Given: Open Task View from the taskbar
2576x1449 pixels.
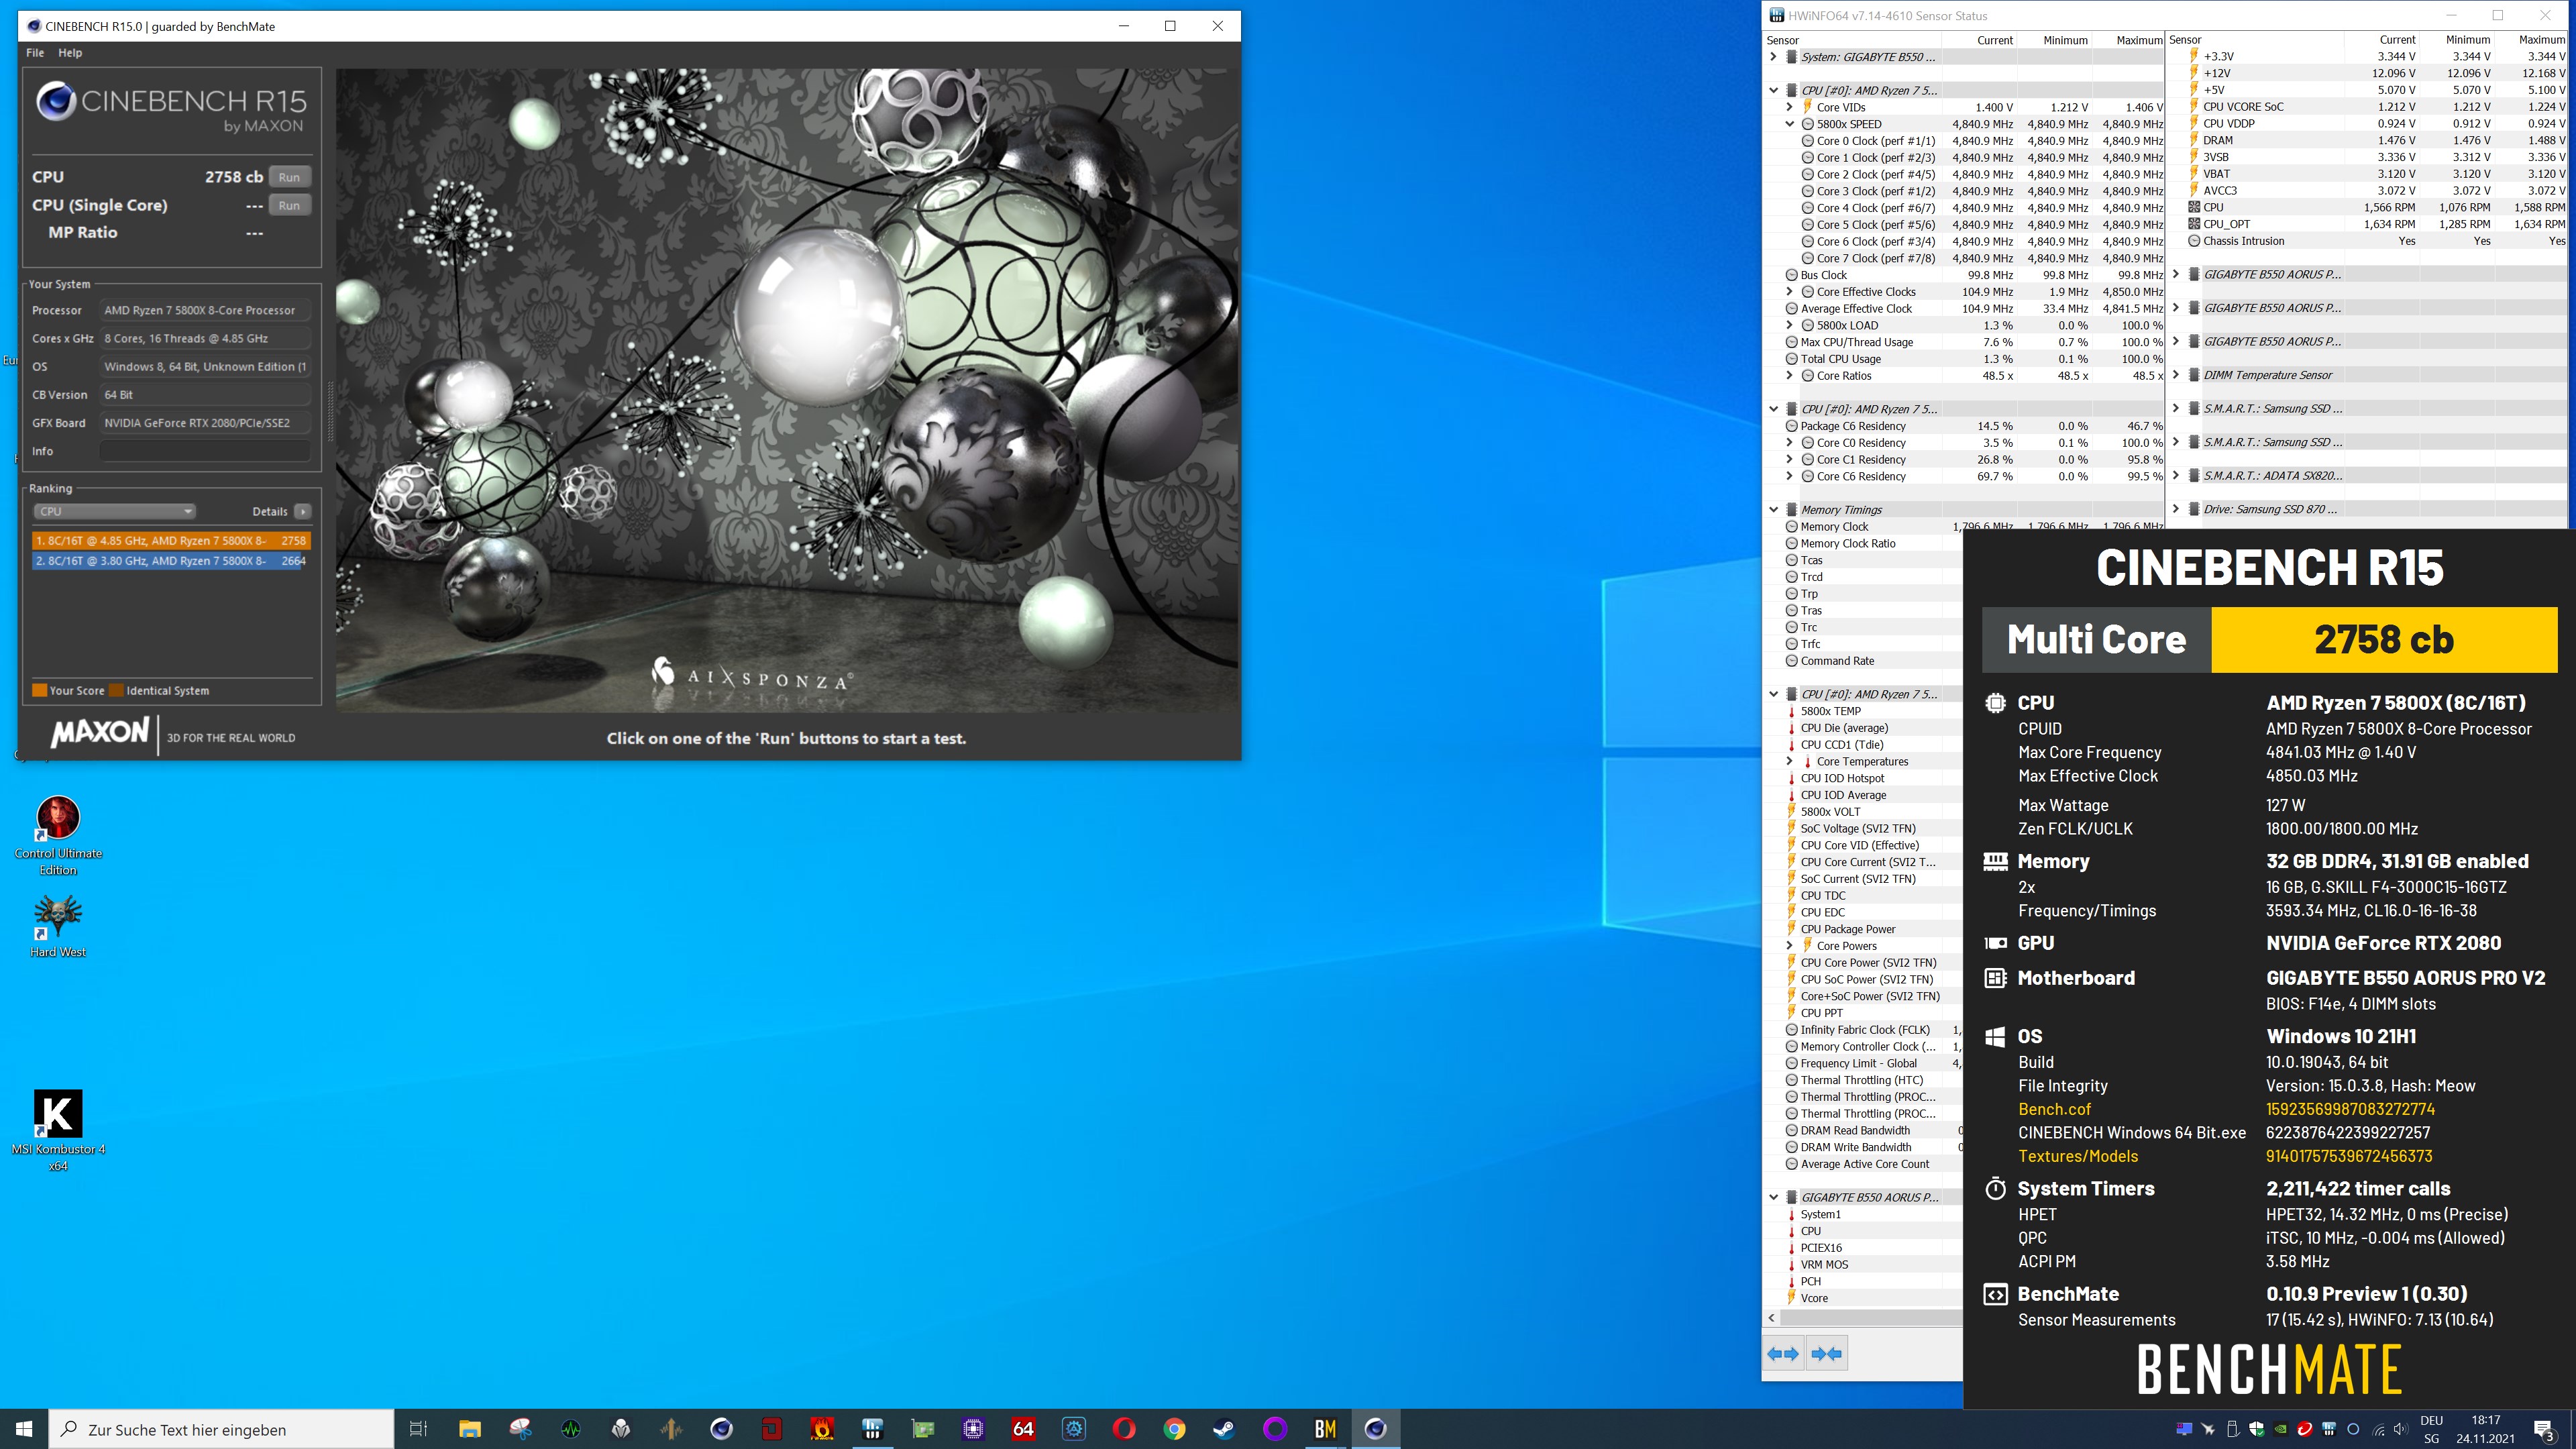Looking at the screenshot, I should 419,1429.
